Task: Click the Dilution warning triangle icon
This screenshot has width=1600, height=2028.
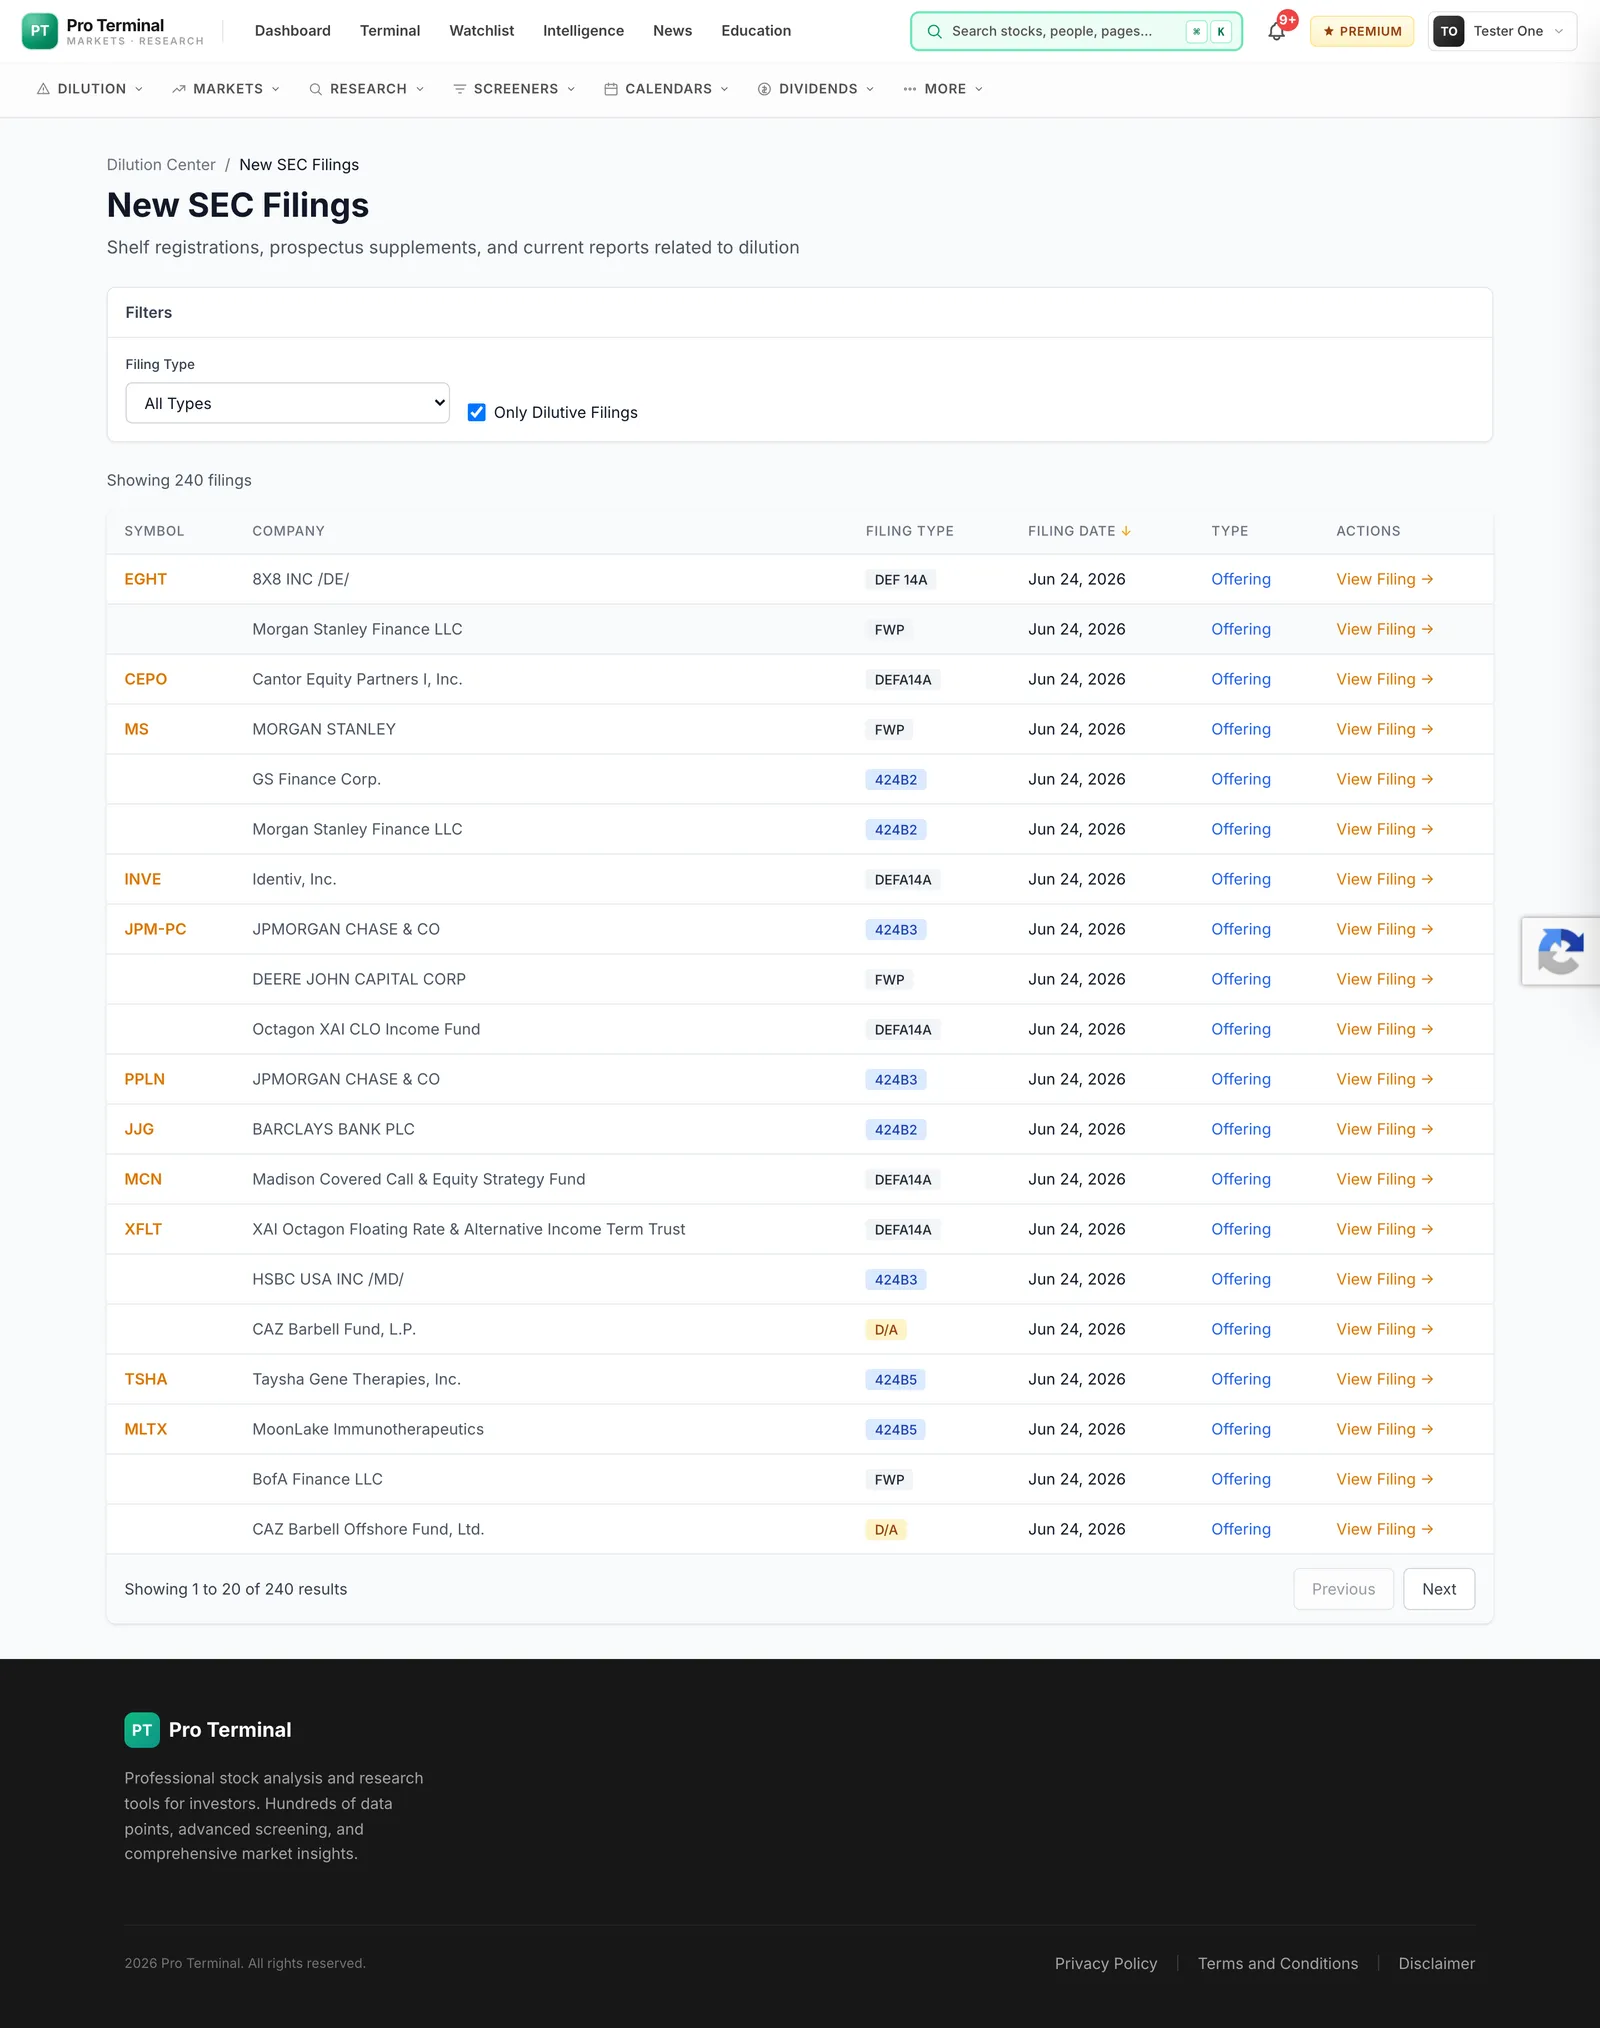Action: pos(43,89)
